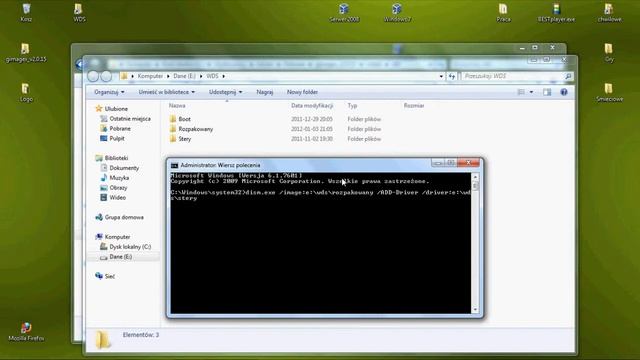Open the Stery folder
Screen dimensions: 640x360
[184, 139]
